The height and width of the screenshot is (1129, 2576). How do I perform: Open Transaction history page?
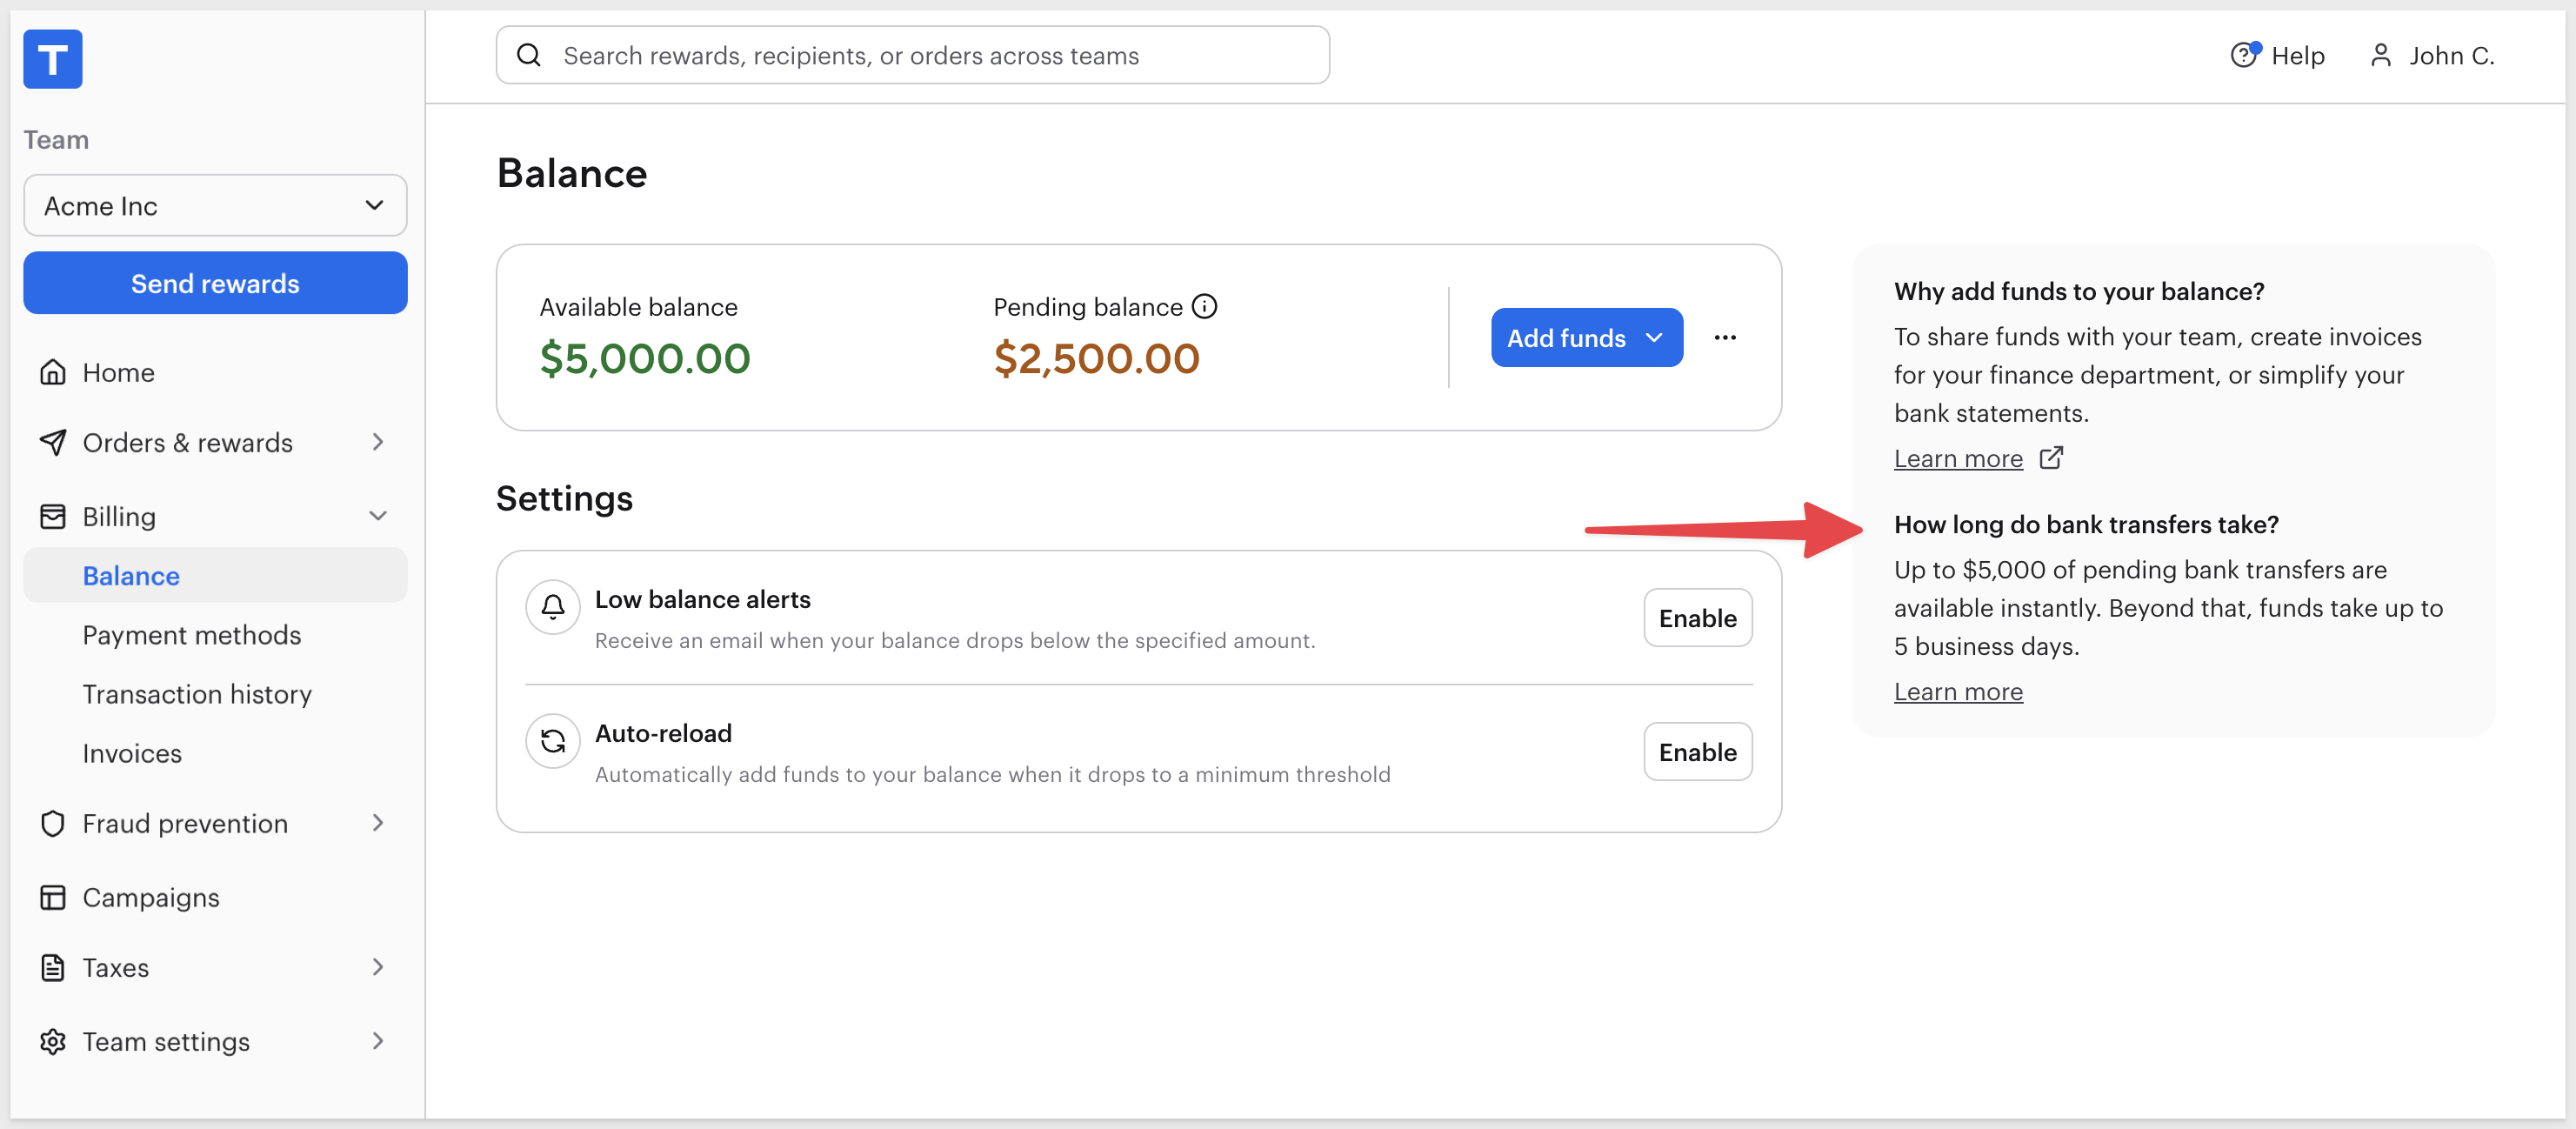pos(197,694)
